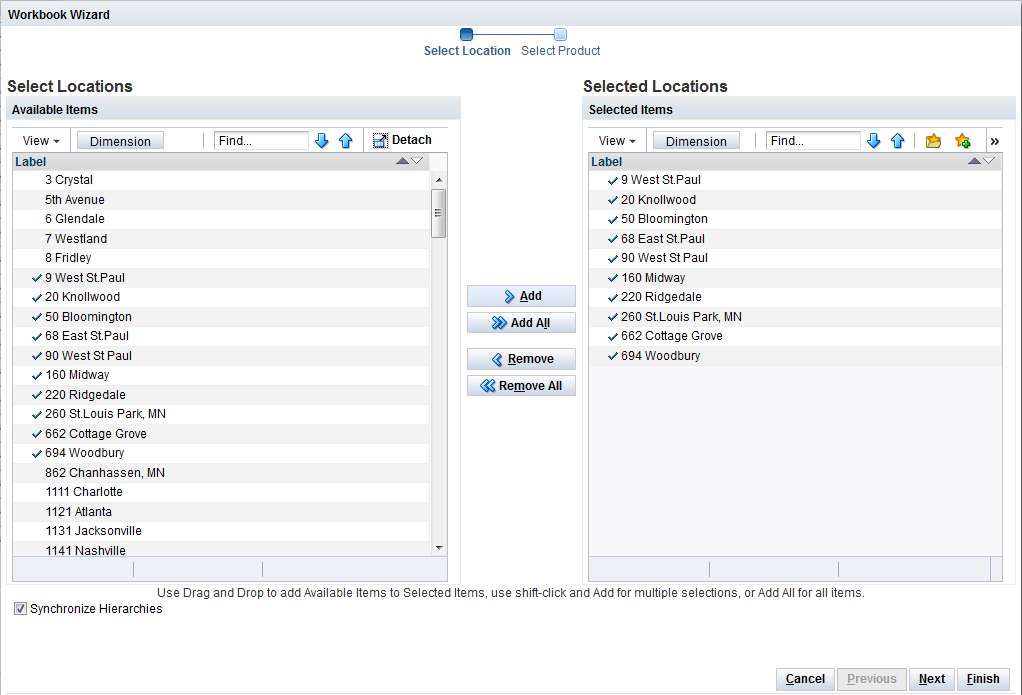Click the Add button
Viewport: 1022px width, 695px height.
point(521,296)
